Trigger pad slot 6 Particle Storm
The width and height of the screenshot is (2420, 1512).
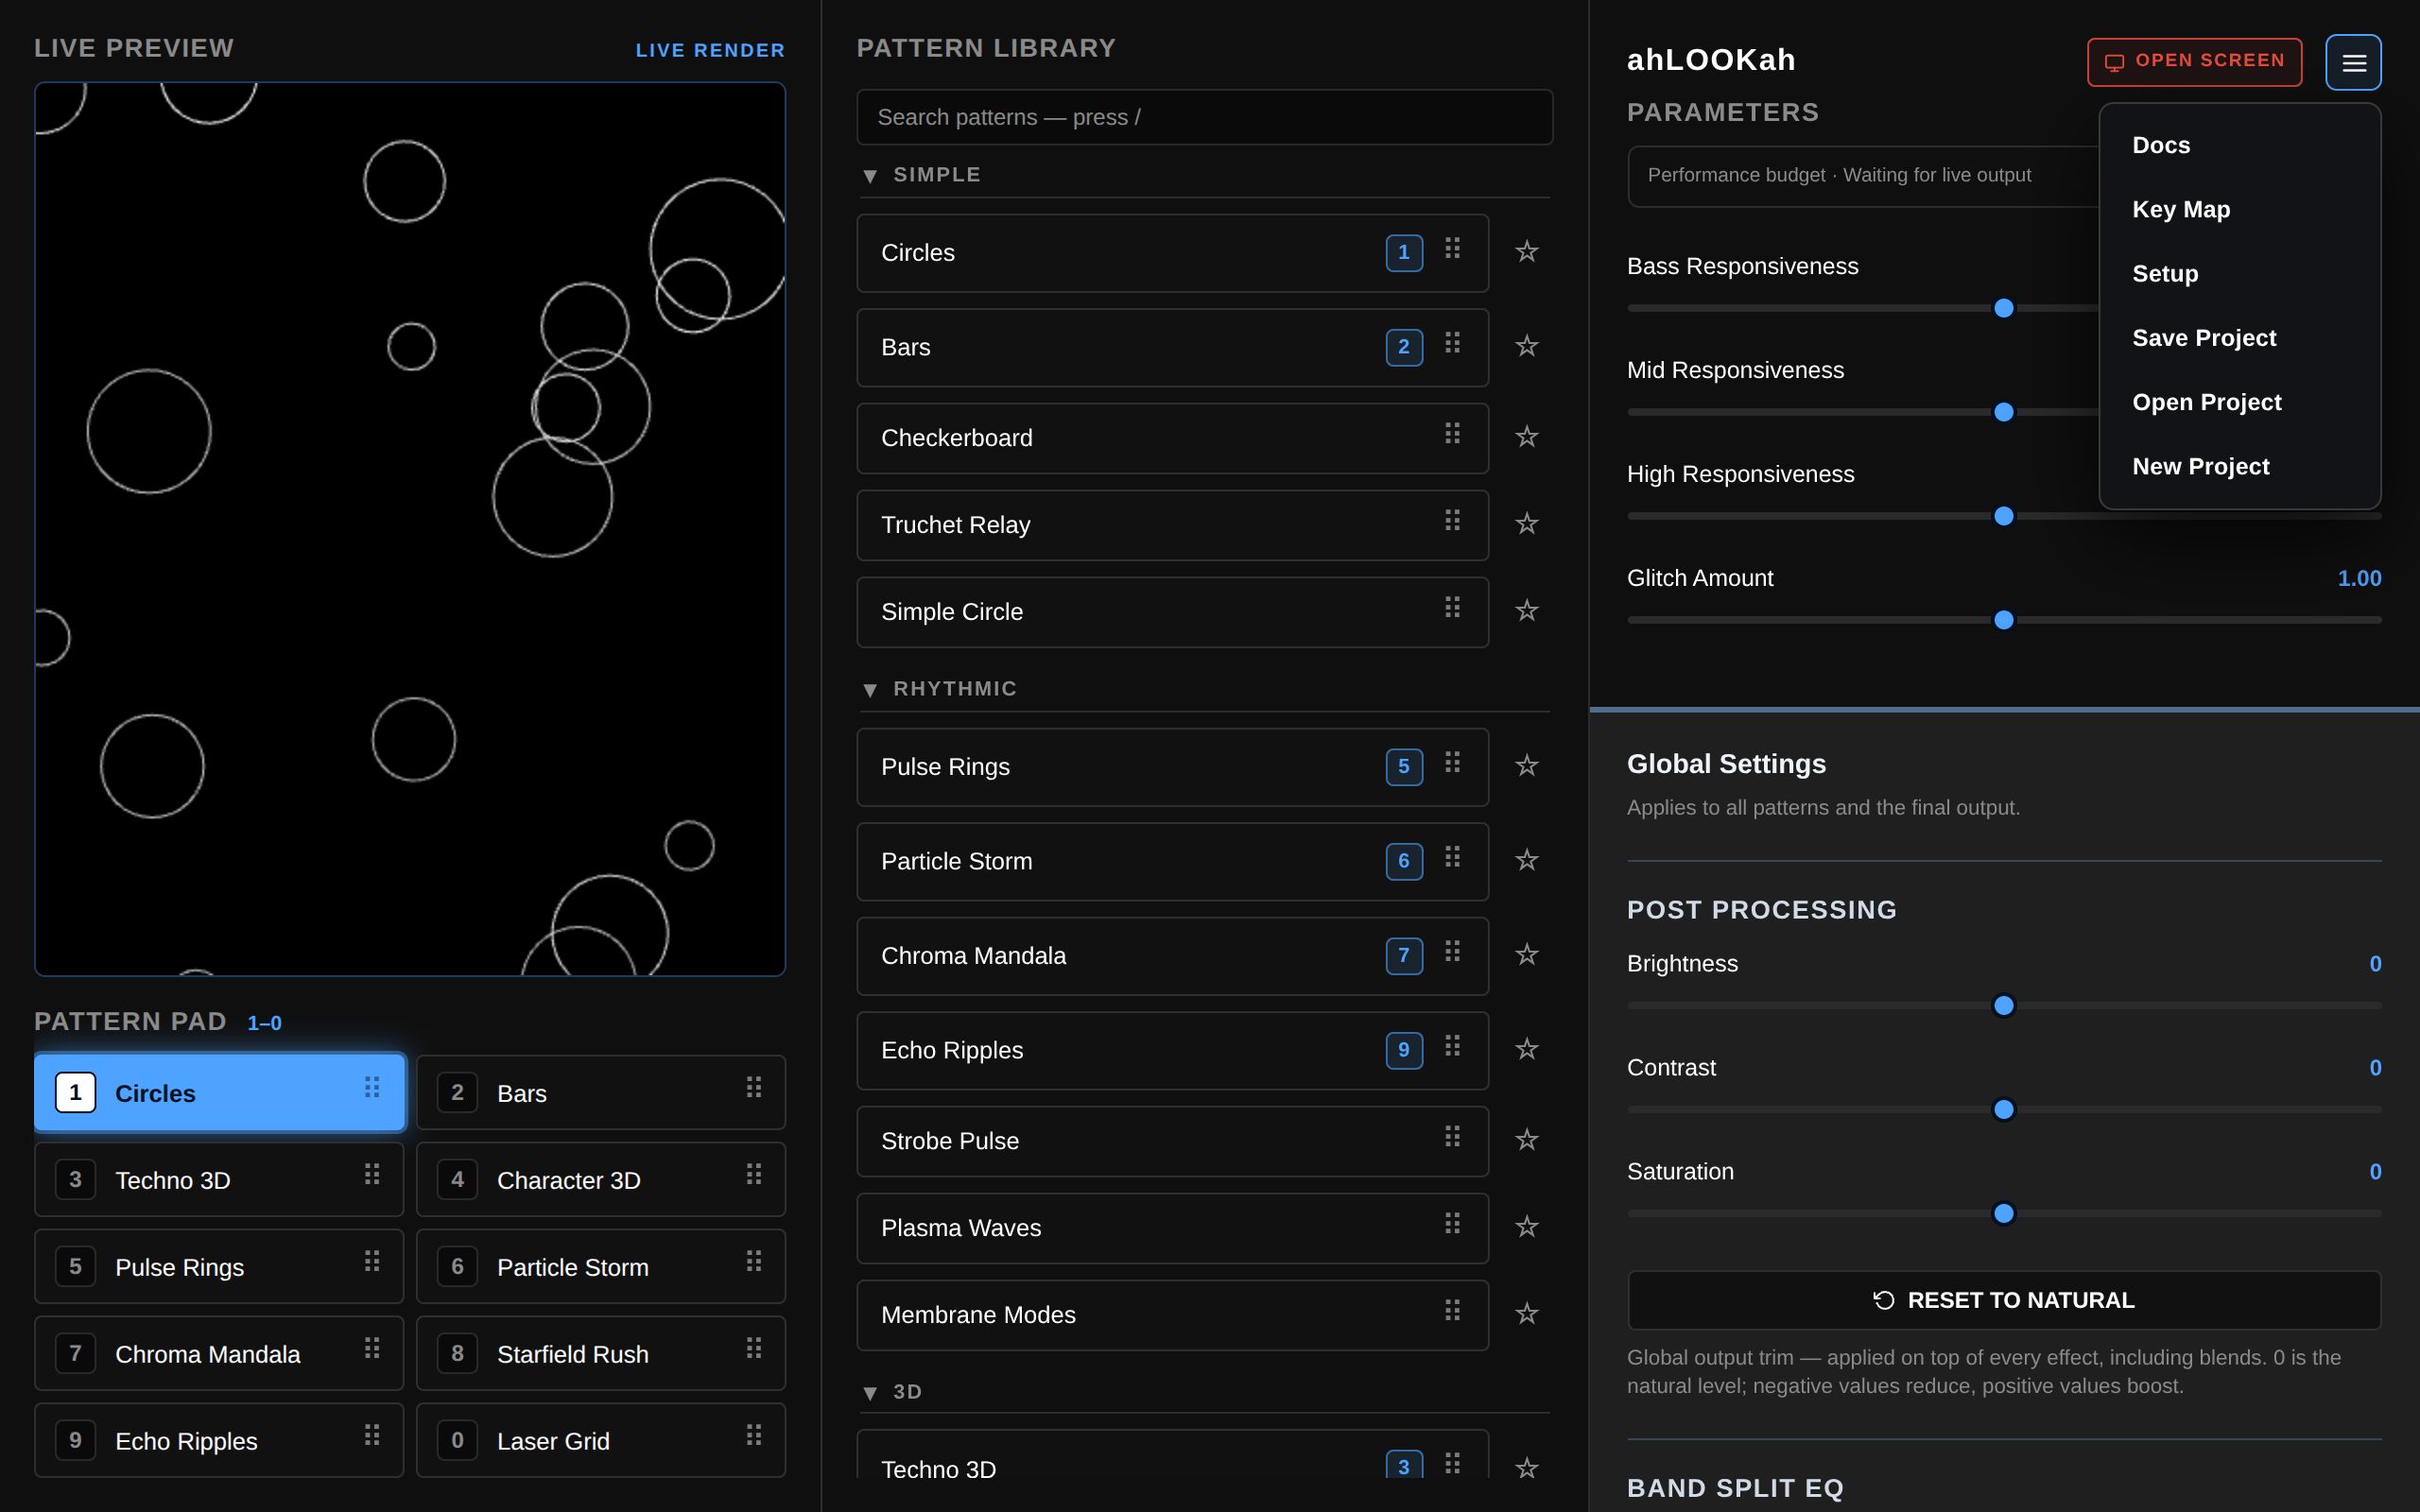point(601,1267)
